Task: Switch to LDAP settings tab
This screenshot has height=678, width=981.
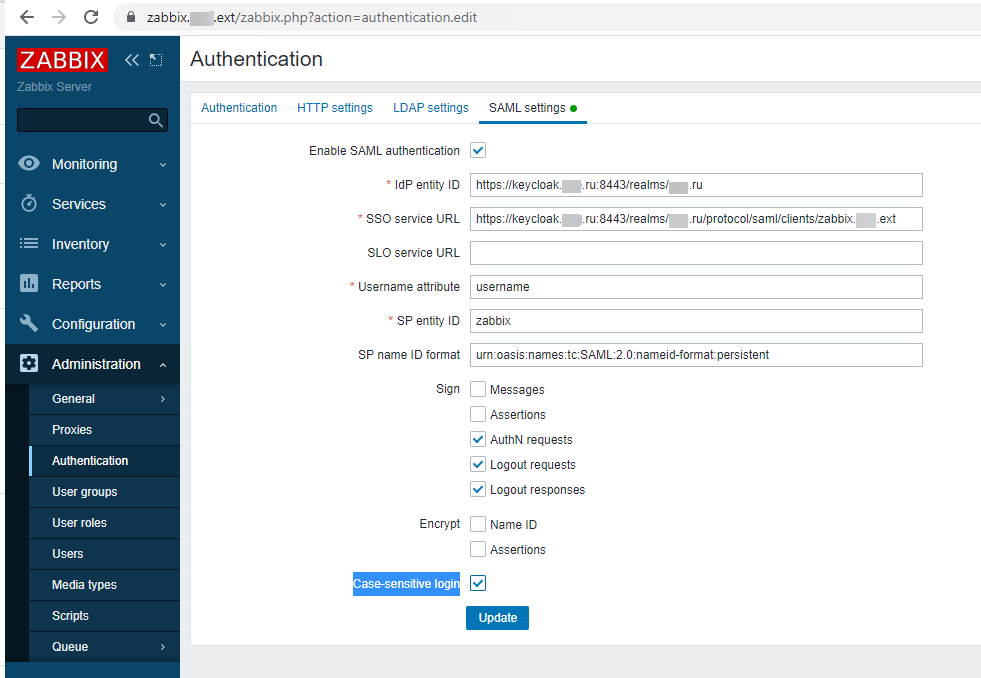Action: tap(430, 108)
